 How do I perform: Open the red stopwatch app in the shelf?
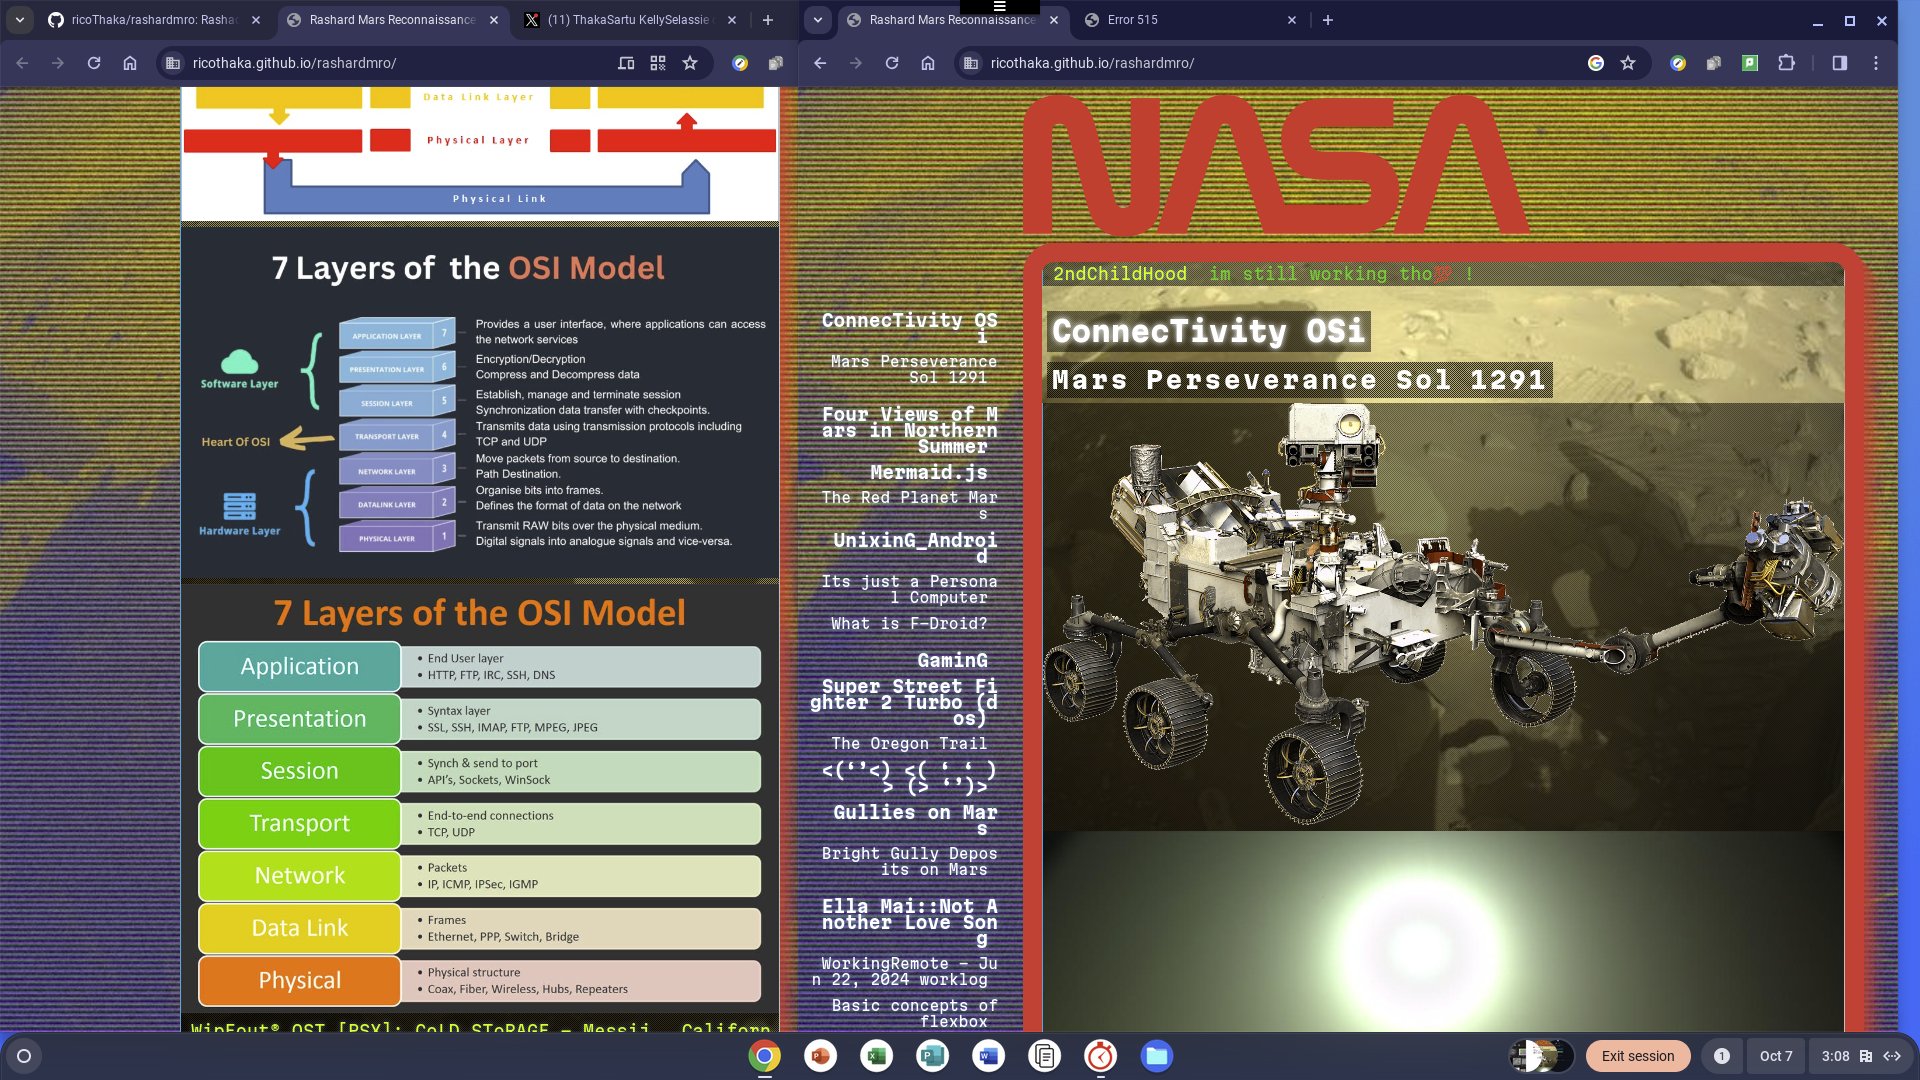click(1101, 1056)
